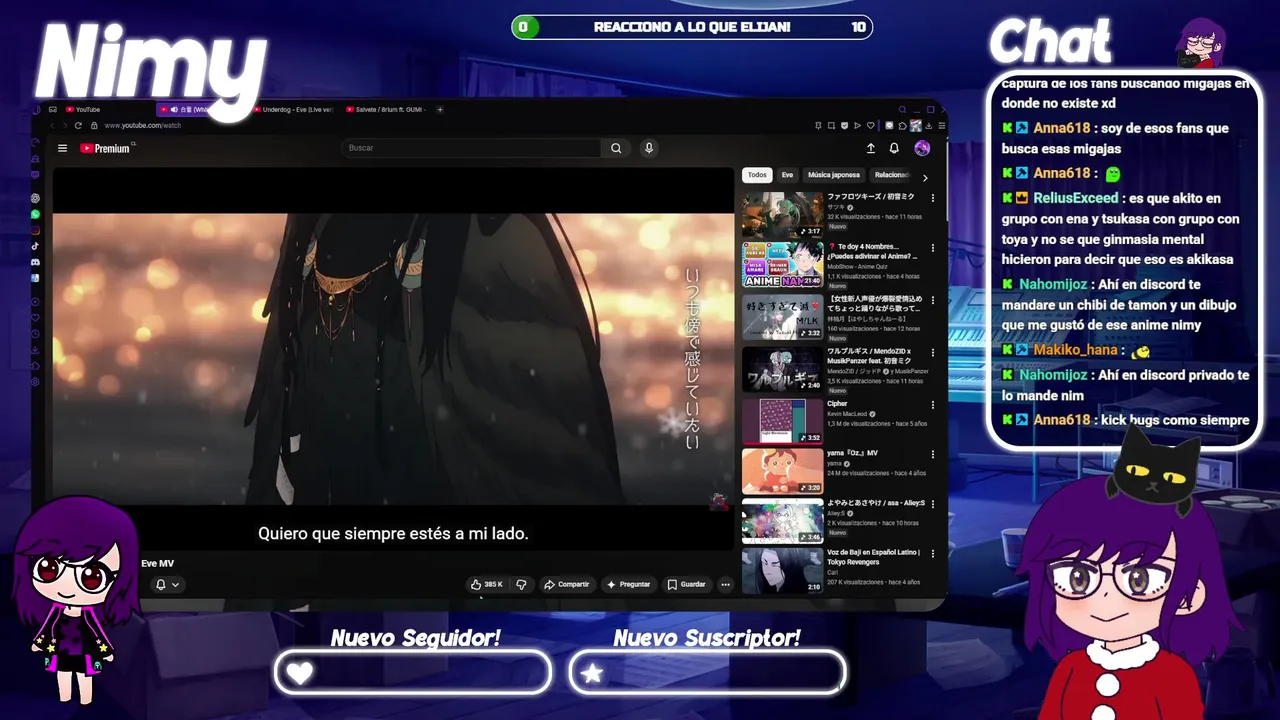1280x720 pixels.
Task: Open history clock icon in browser sidebar
Action: (x=35, y=334)
